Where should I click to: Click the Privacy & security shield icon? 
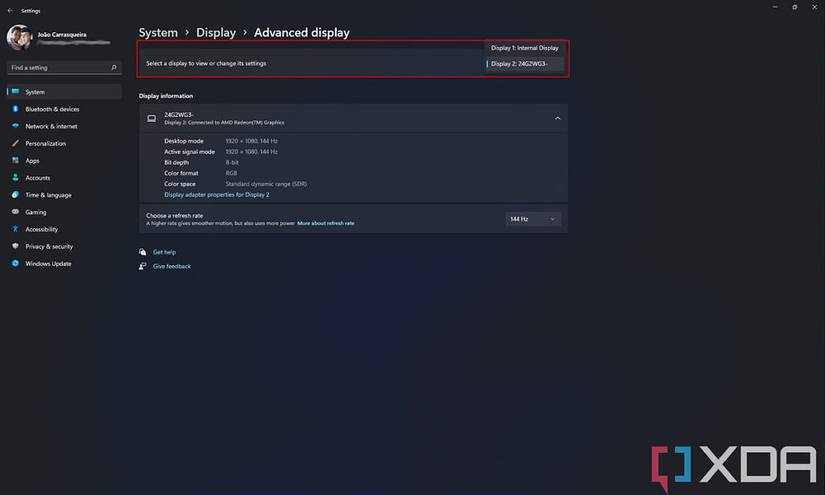pyautogui.click(x=15, y=246)
